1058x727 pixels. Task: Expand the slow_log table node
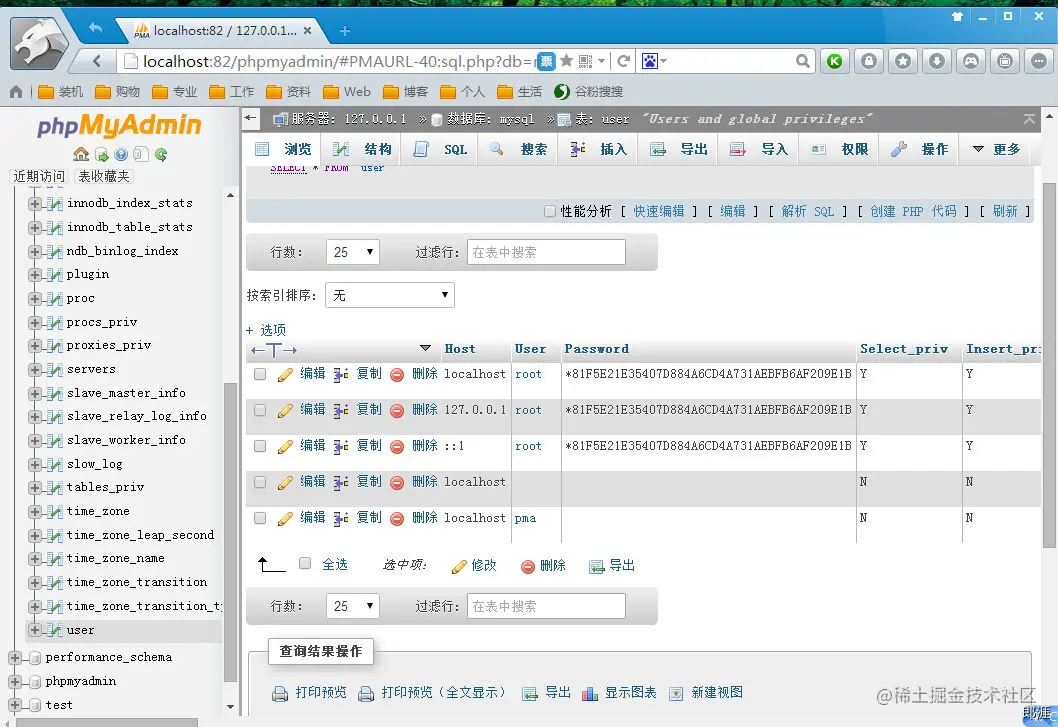(34, 464)
